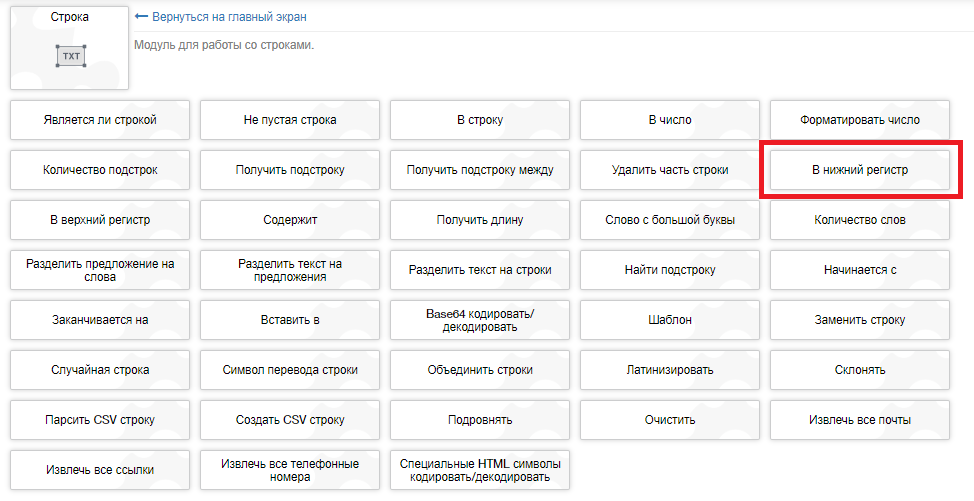Select 'Форматировать число' action
The width and height of the screenshot is (974, 501).
[860, 120]
